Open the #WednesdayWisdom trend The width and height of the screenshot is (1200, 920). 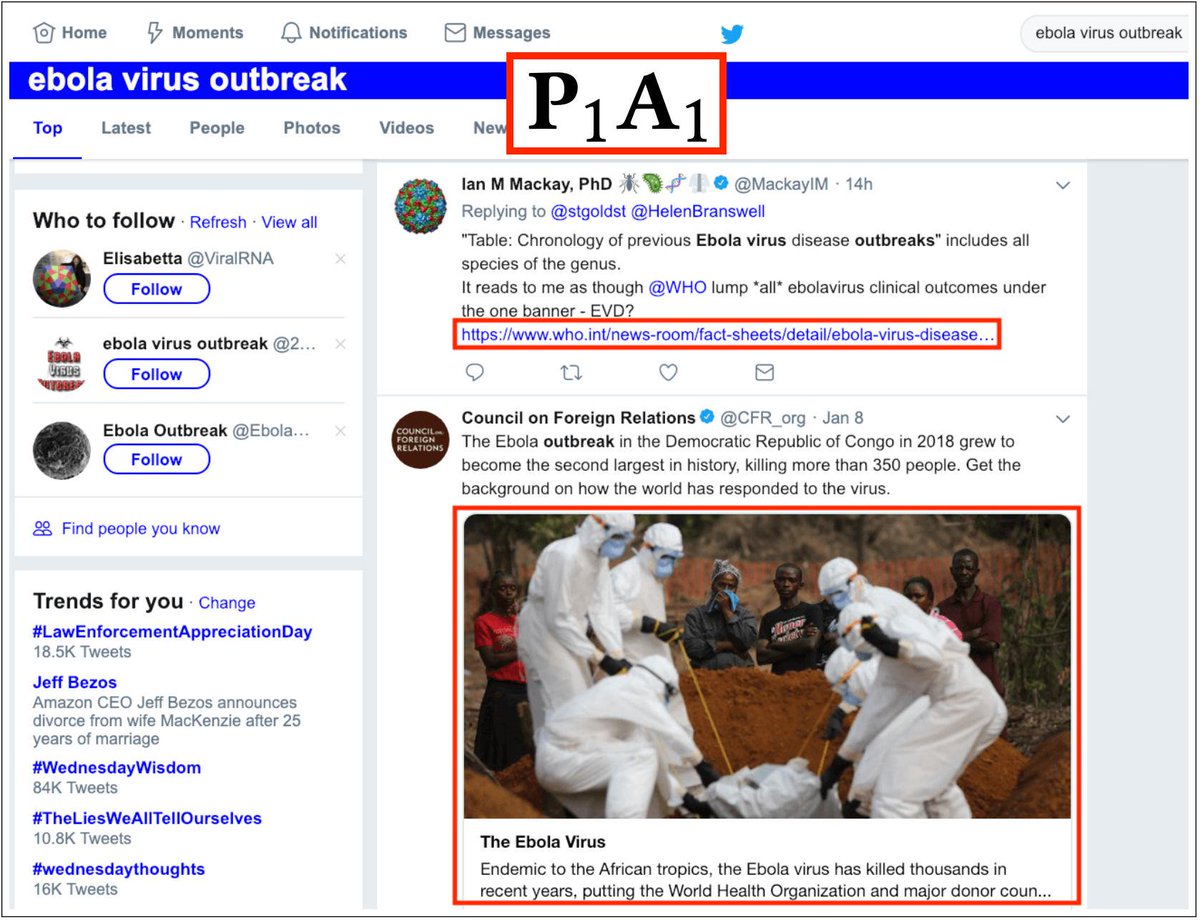[x=116, y=768]
